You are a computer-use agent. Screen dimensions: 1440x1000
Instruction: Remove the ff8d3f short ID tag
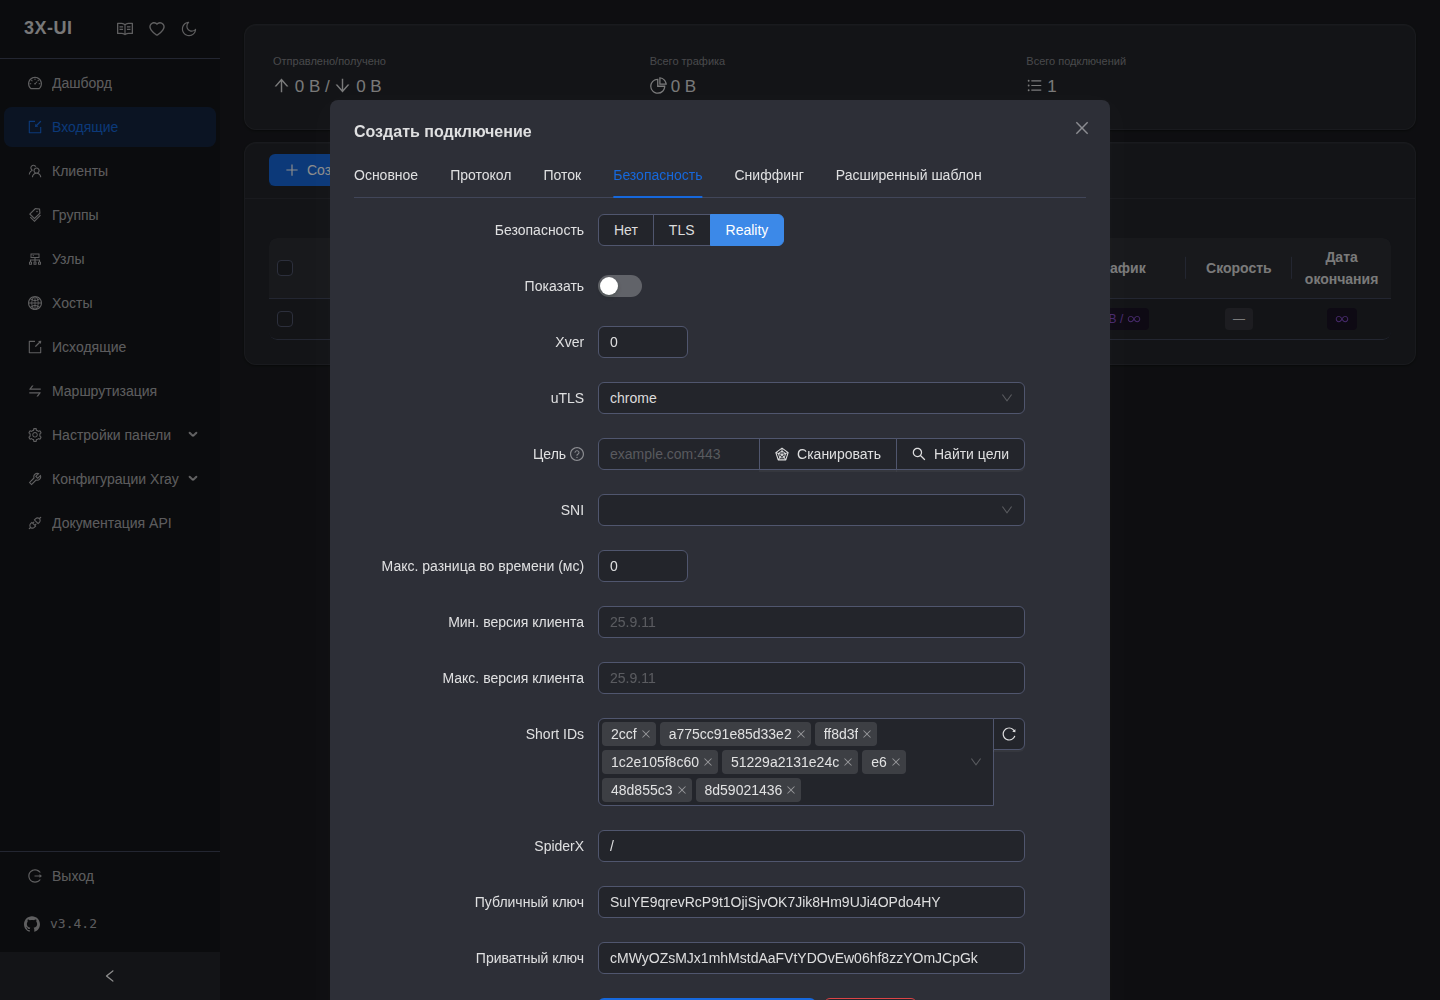867,734
